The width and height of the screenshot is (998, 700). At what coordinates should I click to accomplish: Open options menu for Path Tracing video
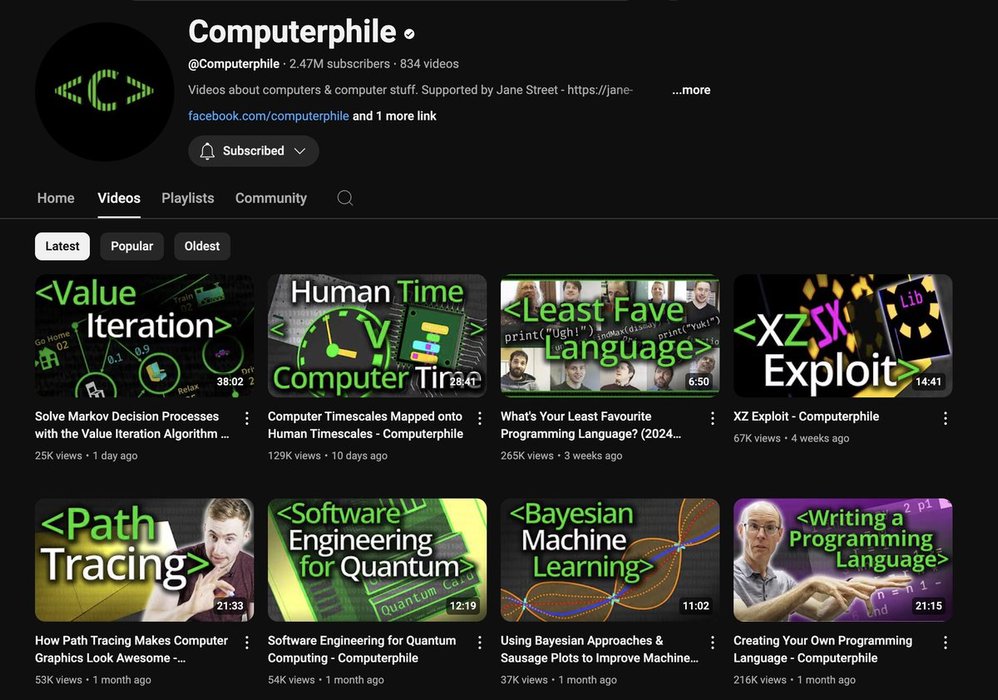(x=247, y=643)
